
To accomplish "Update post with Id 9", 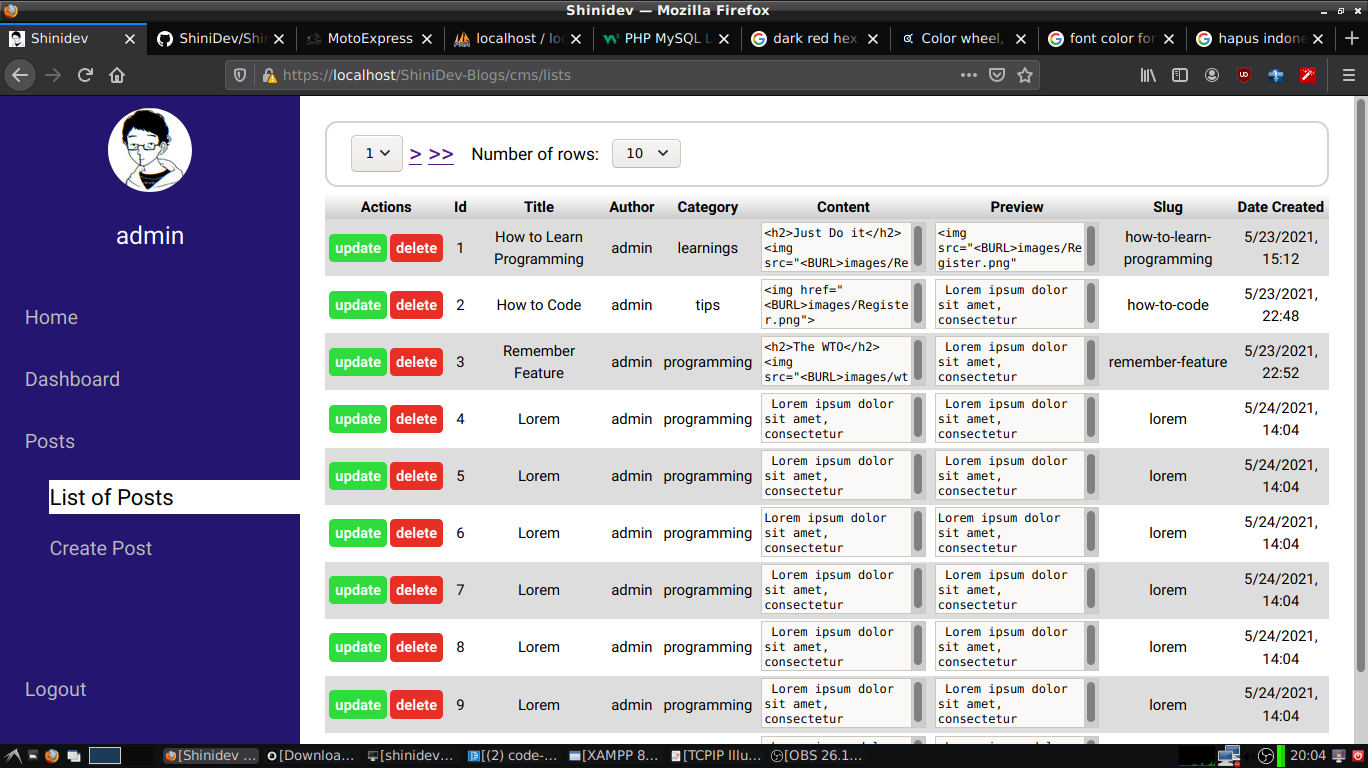I will [358, 705].
